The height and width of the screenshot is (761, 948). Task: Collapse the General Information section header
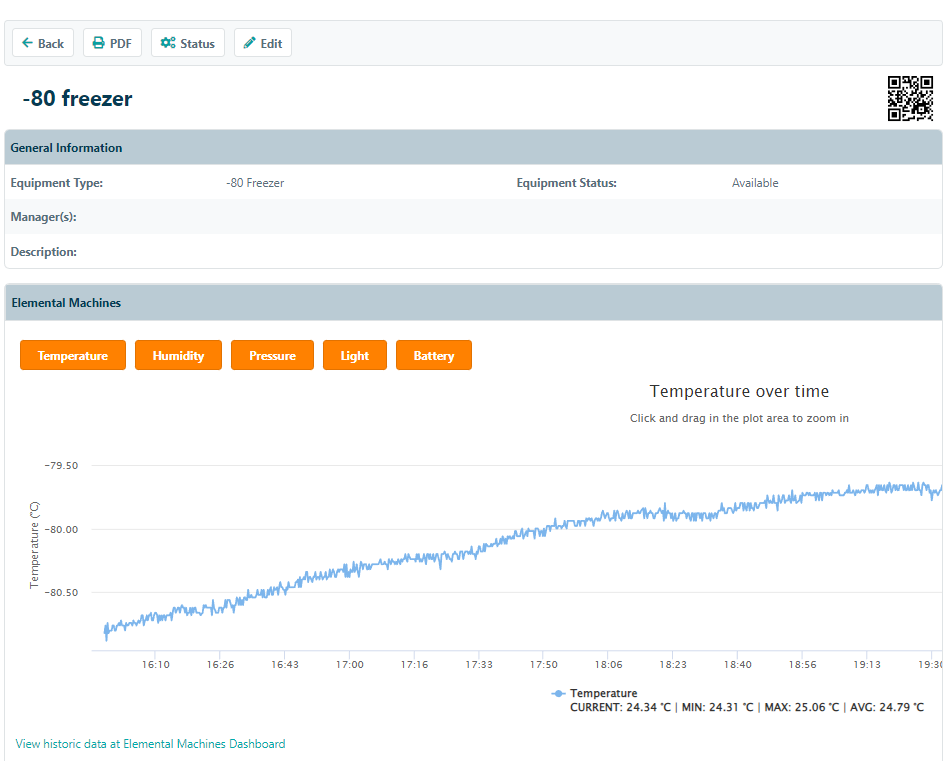click(x=66, y=148)
